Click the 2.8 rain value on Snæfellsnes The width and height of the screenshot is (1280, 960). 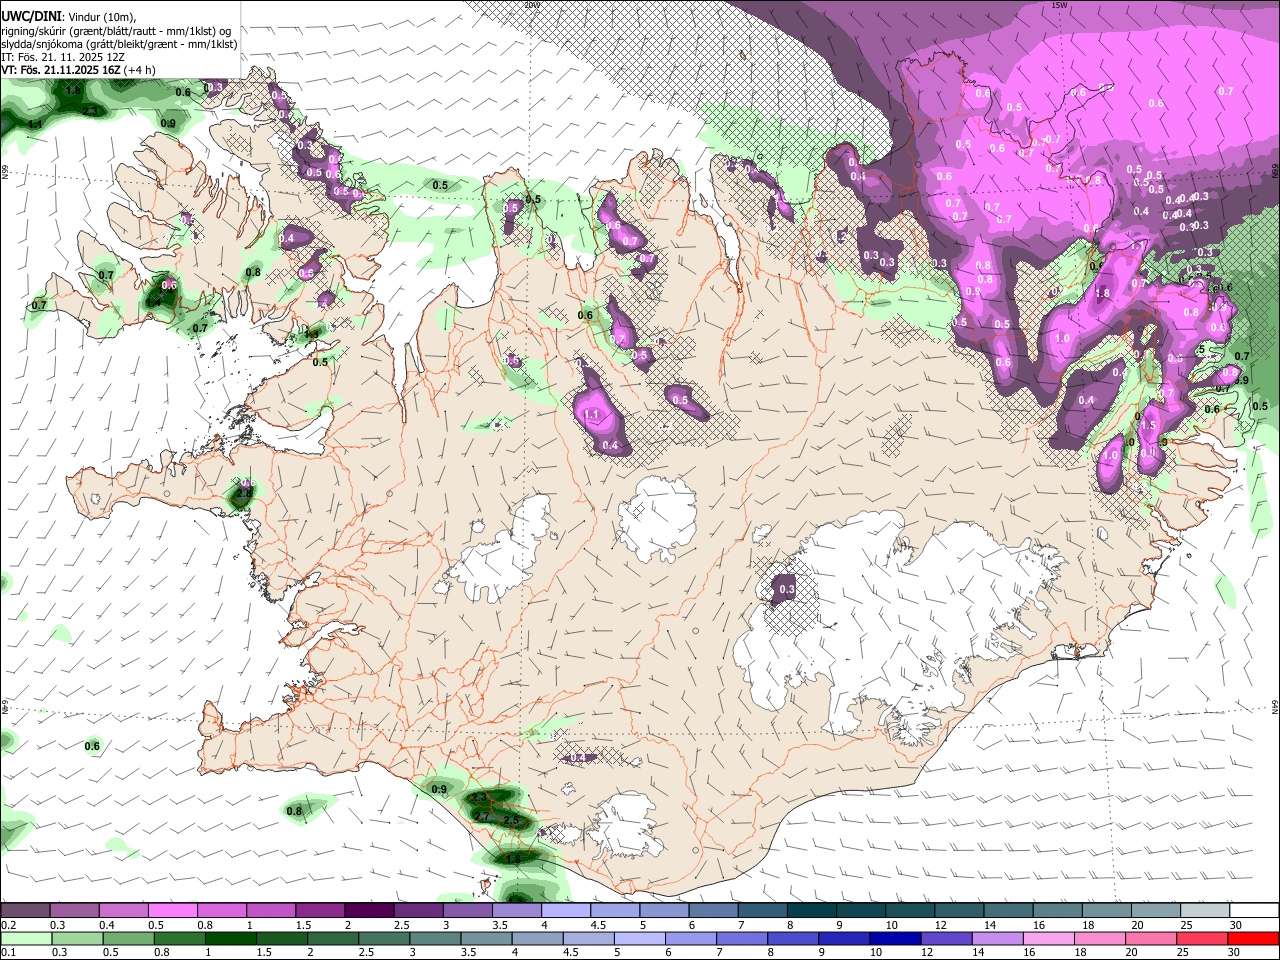pos(243,495)
